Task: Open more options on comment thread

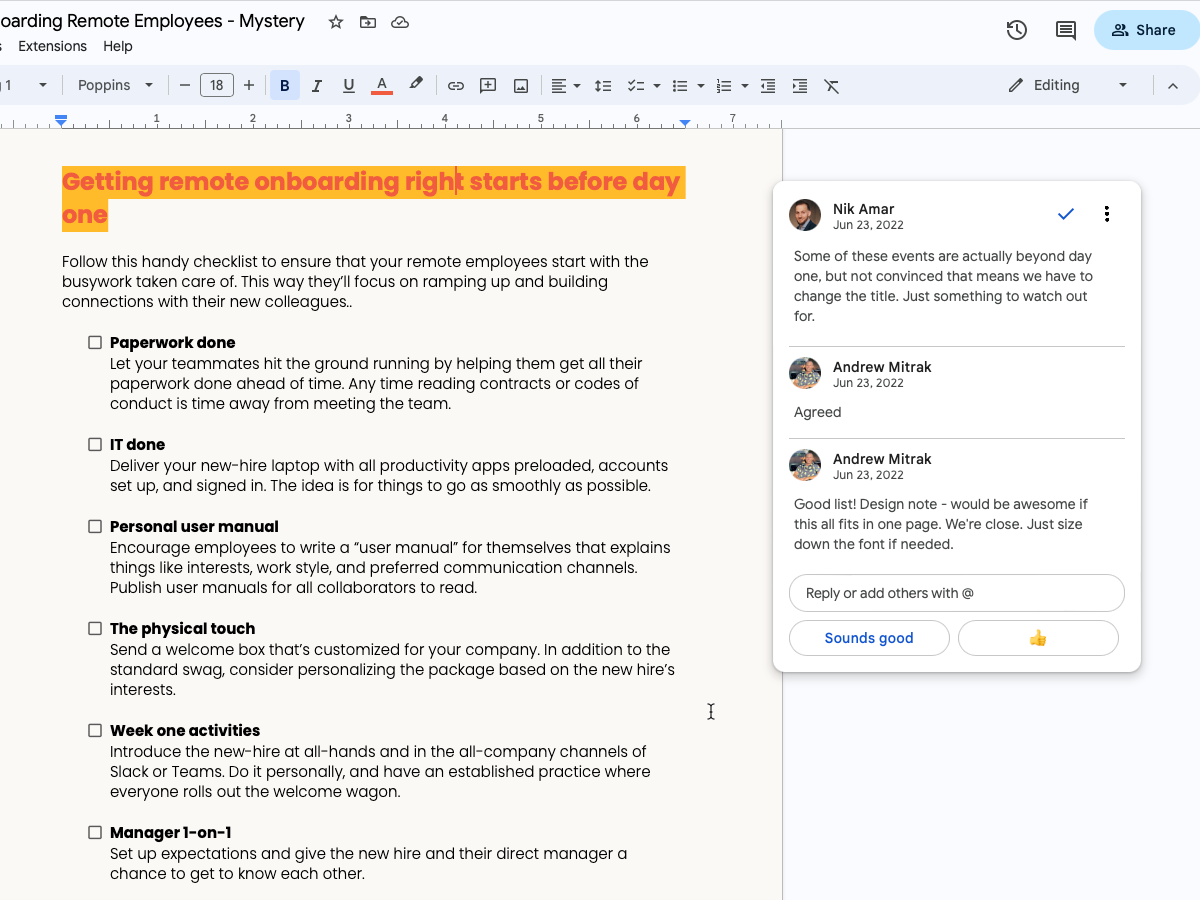Action: (x=1106, y=213)
